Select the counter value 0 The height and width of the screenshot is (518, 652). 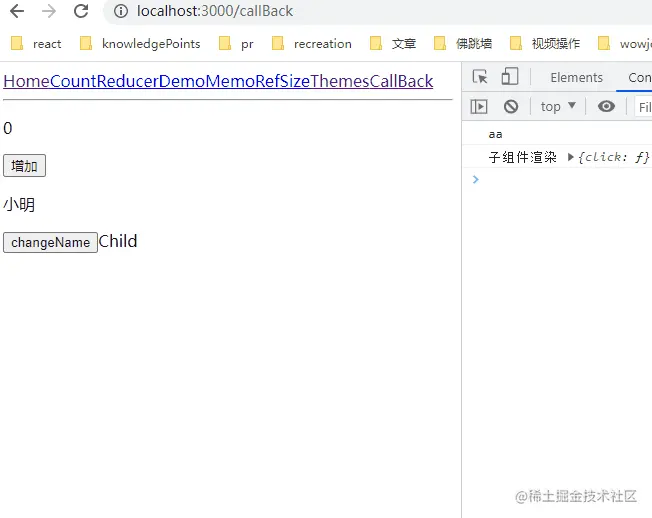pos(7,128)
